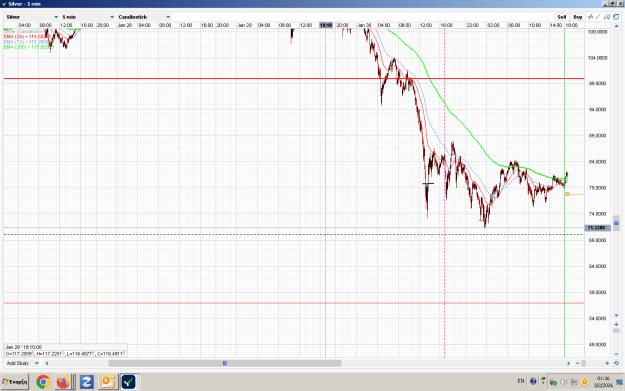Click the Buy button
Screen dimensions: 625x391
tap(578, 17)
